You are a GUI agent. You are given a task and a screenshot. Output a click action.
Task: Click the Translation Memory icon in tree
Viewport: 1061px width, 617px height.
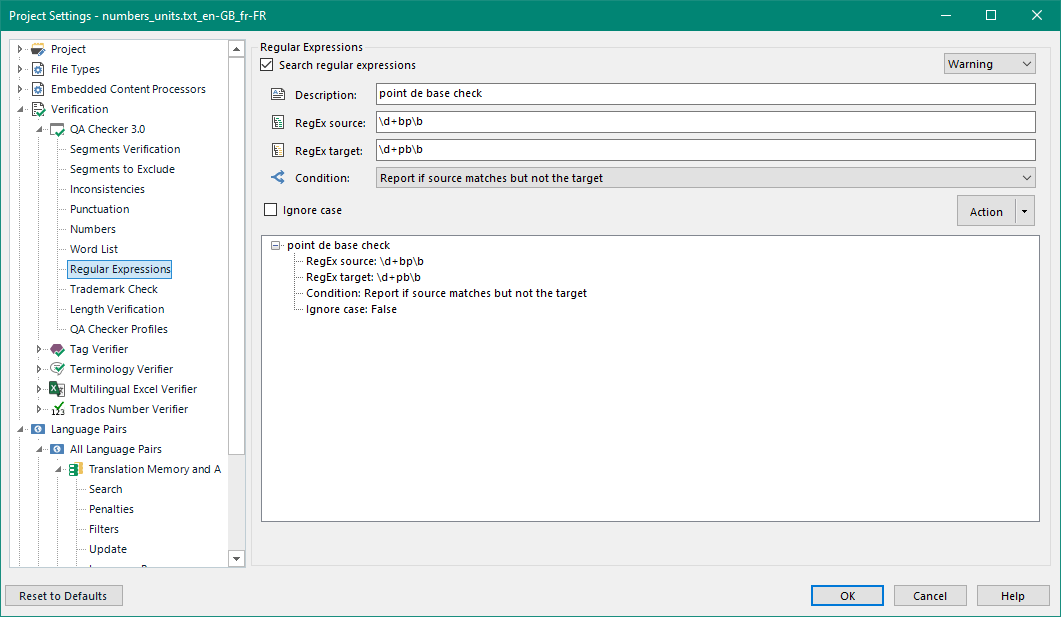(76, 469)
